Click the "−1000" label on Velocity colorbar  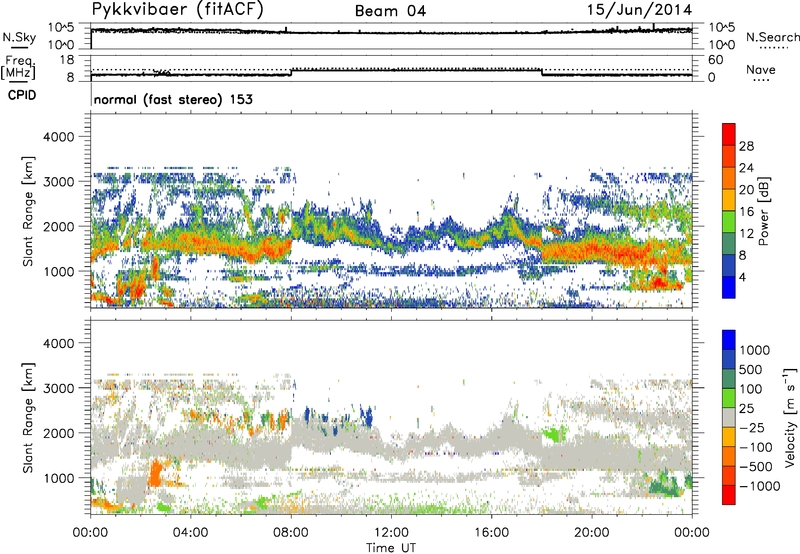pos(759,486)
